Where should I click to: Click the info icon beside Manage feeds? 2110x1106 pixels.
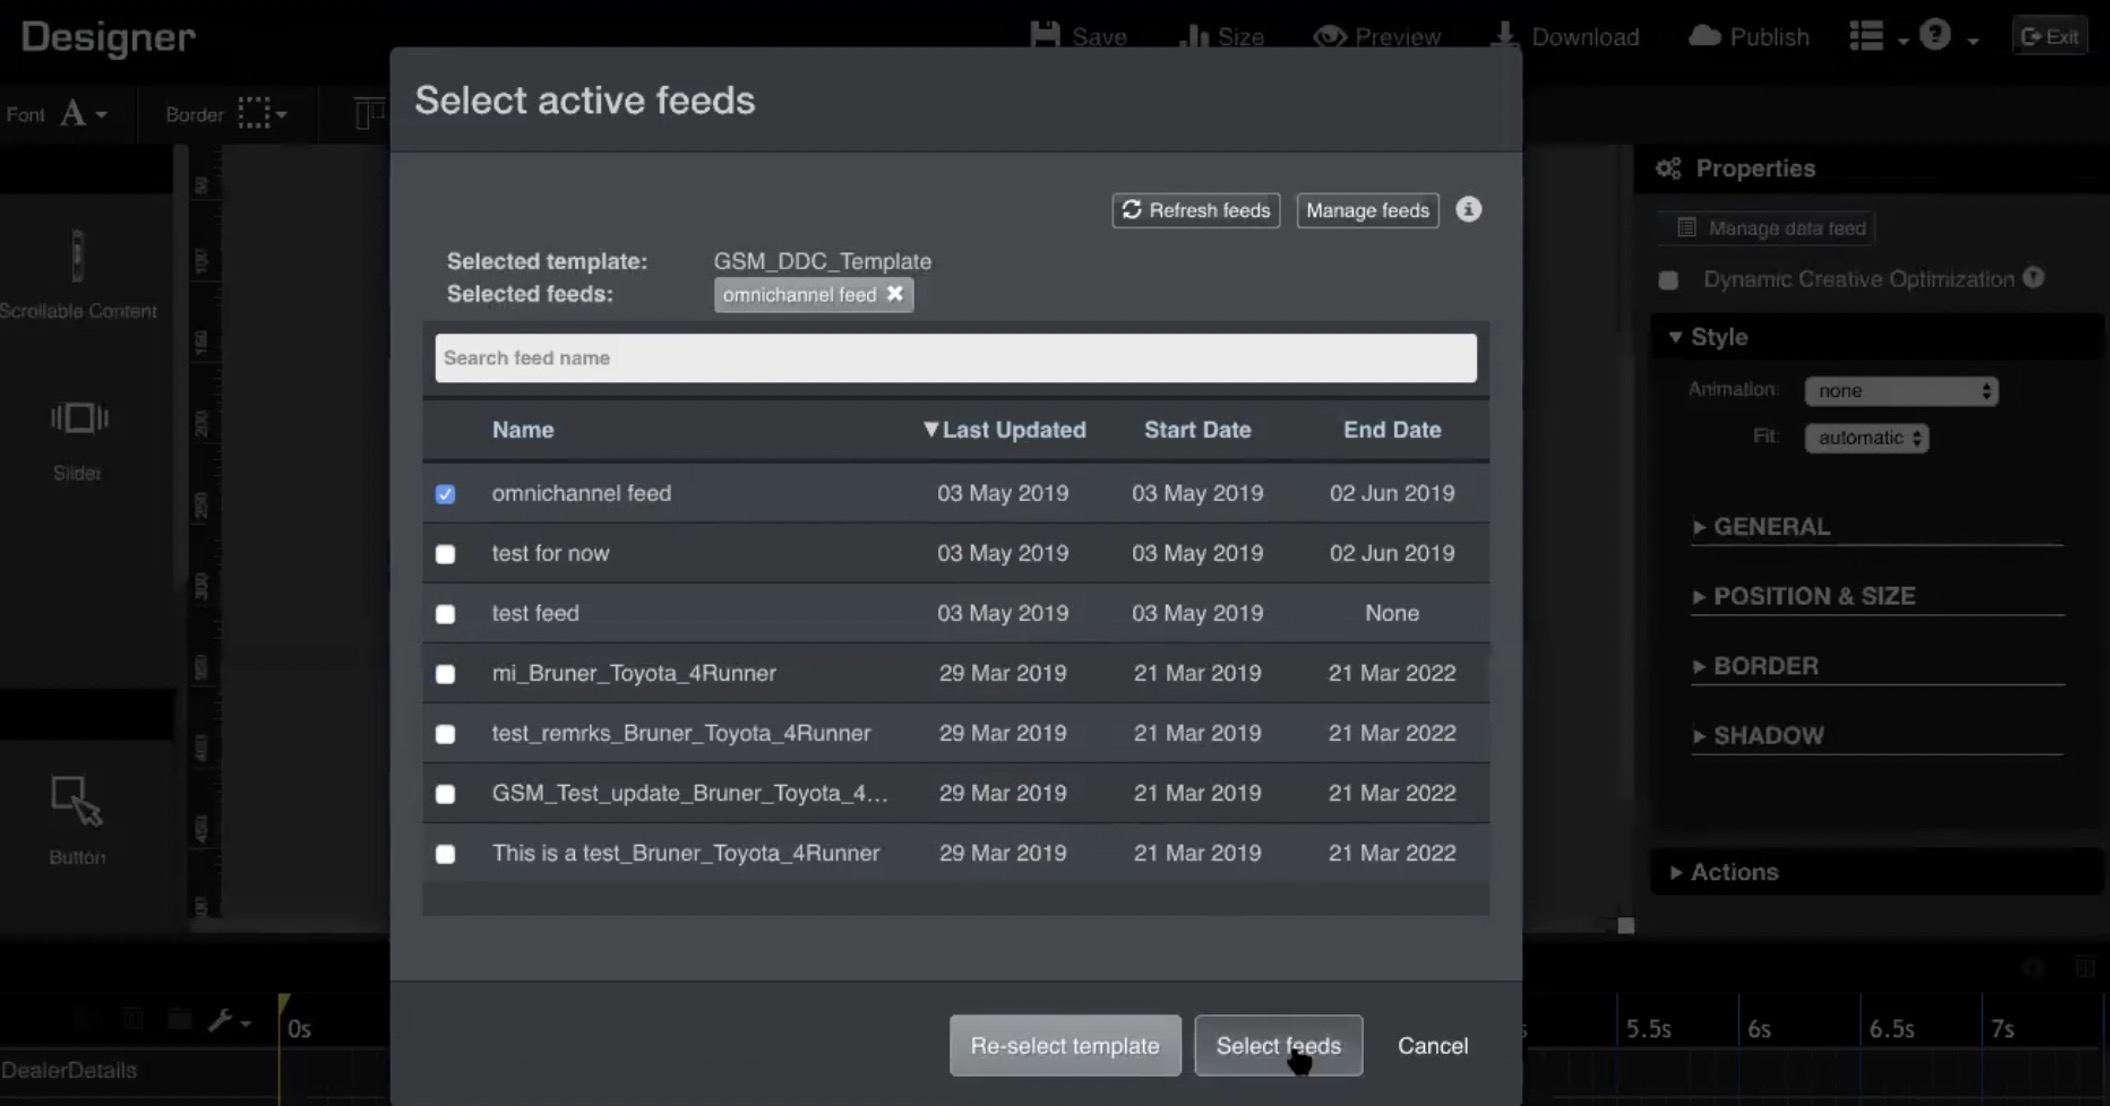[1468, 209]
